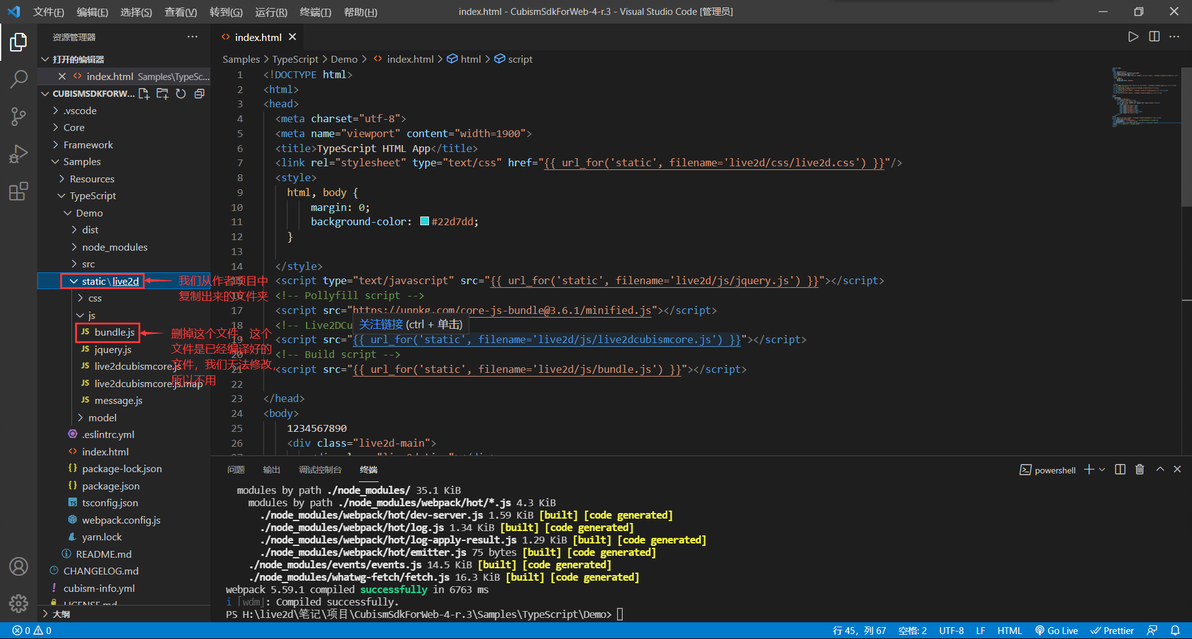Collapse all folders in explorer

click(199, 93)
